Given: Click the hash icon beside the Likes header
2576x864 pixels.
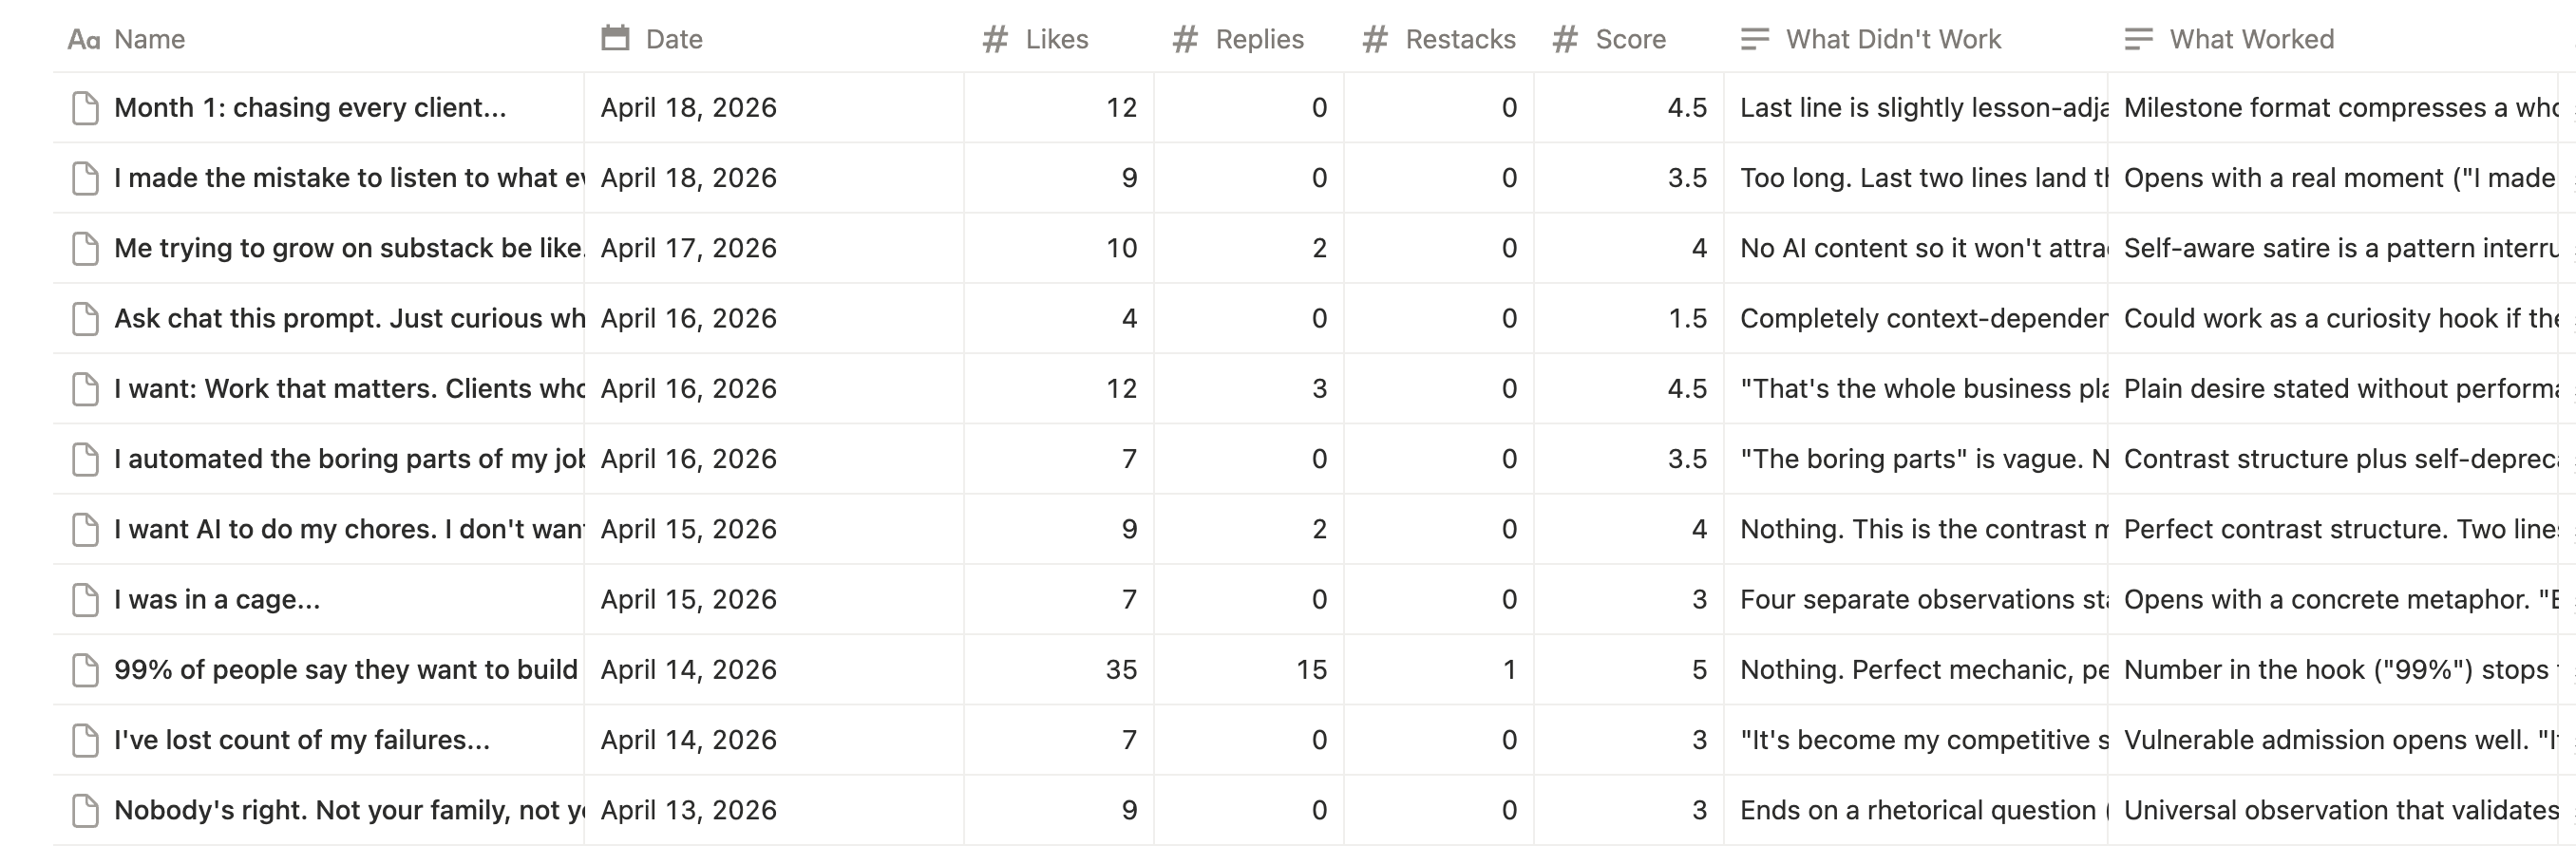Looking at the screenshot, I should 995,39.
